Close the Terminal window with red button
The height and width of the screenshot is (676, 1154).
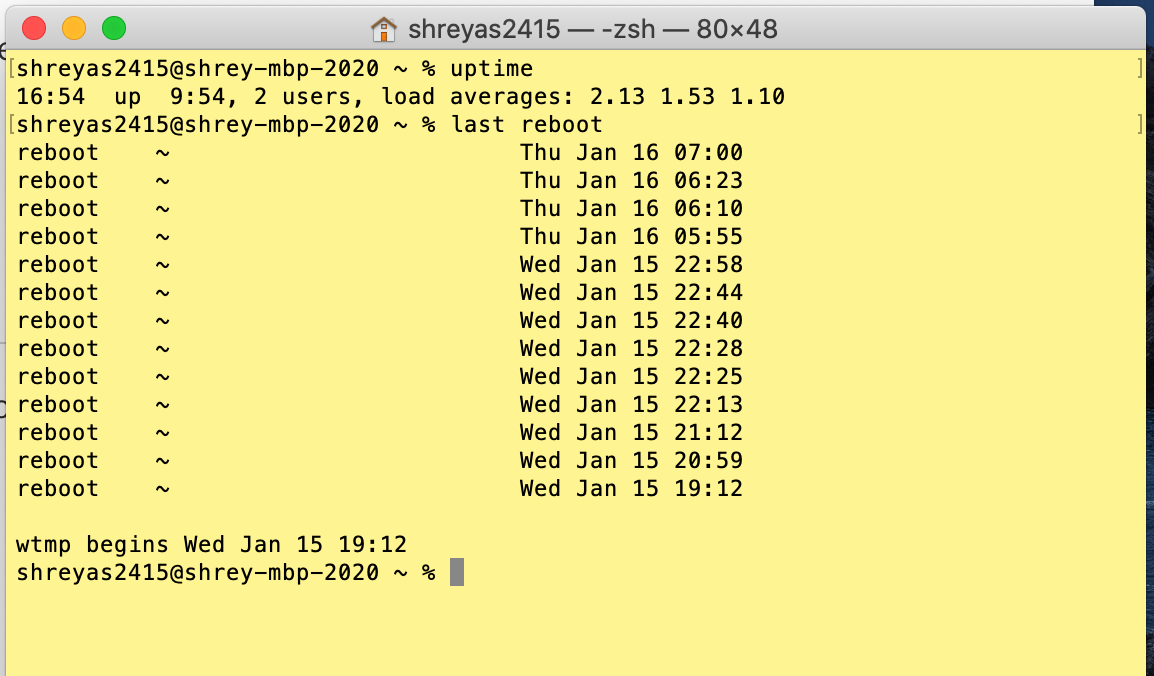tap(34, 28)
